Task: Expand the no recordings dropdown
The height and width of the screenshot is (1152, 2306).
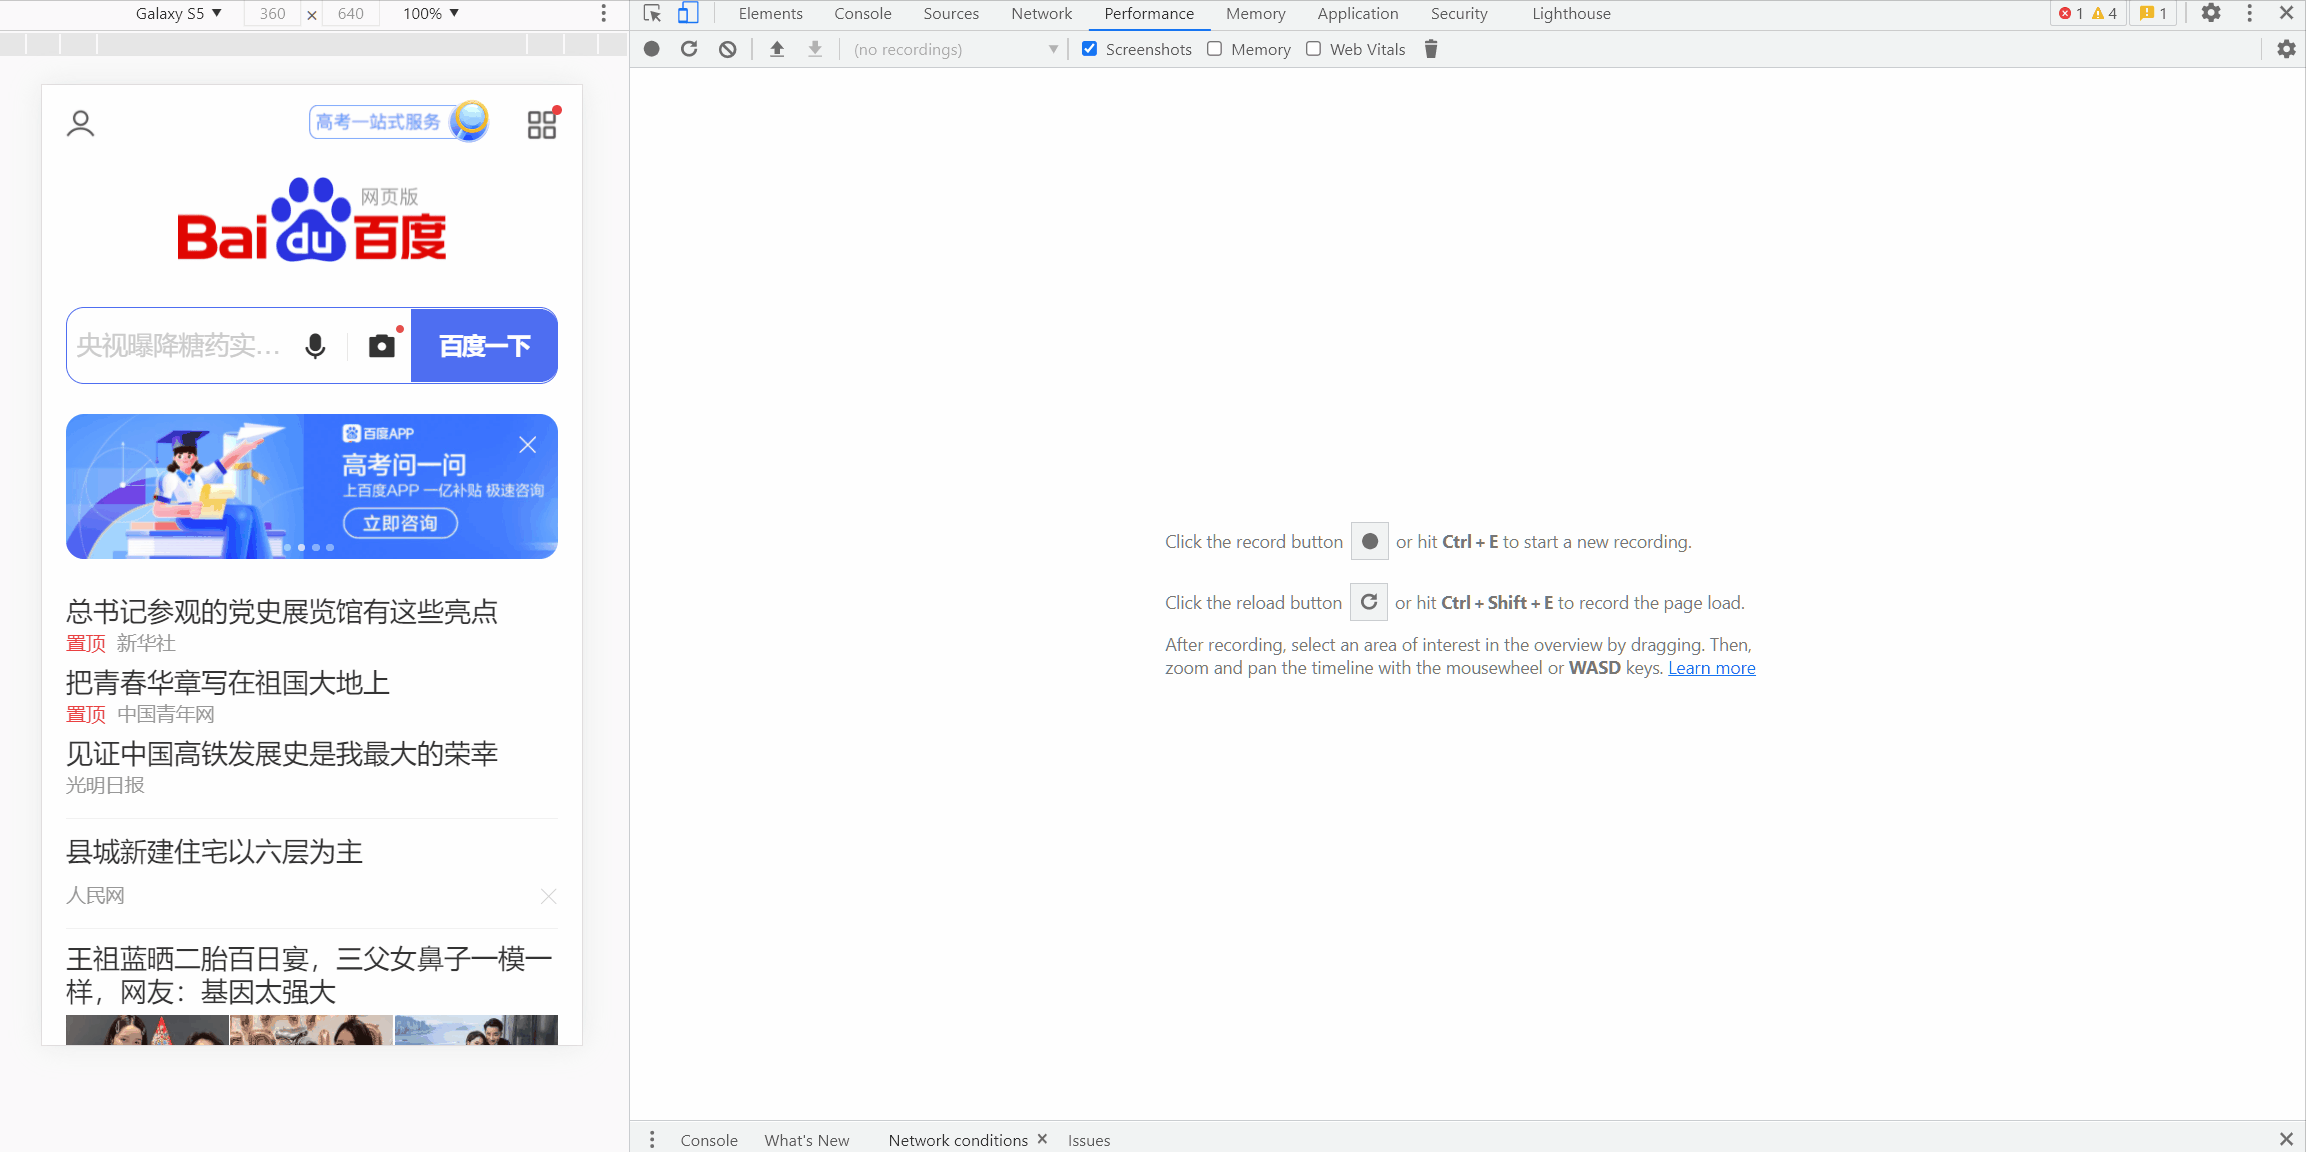Action: pos(955,49)
